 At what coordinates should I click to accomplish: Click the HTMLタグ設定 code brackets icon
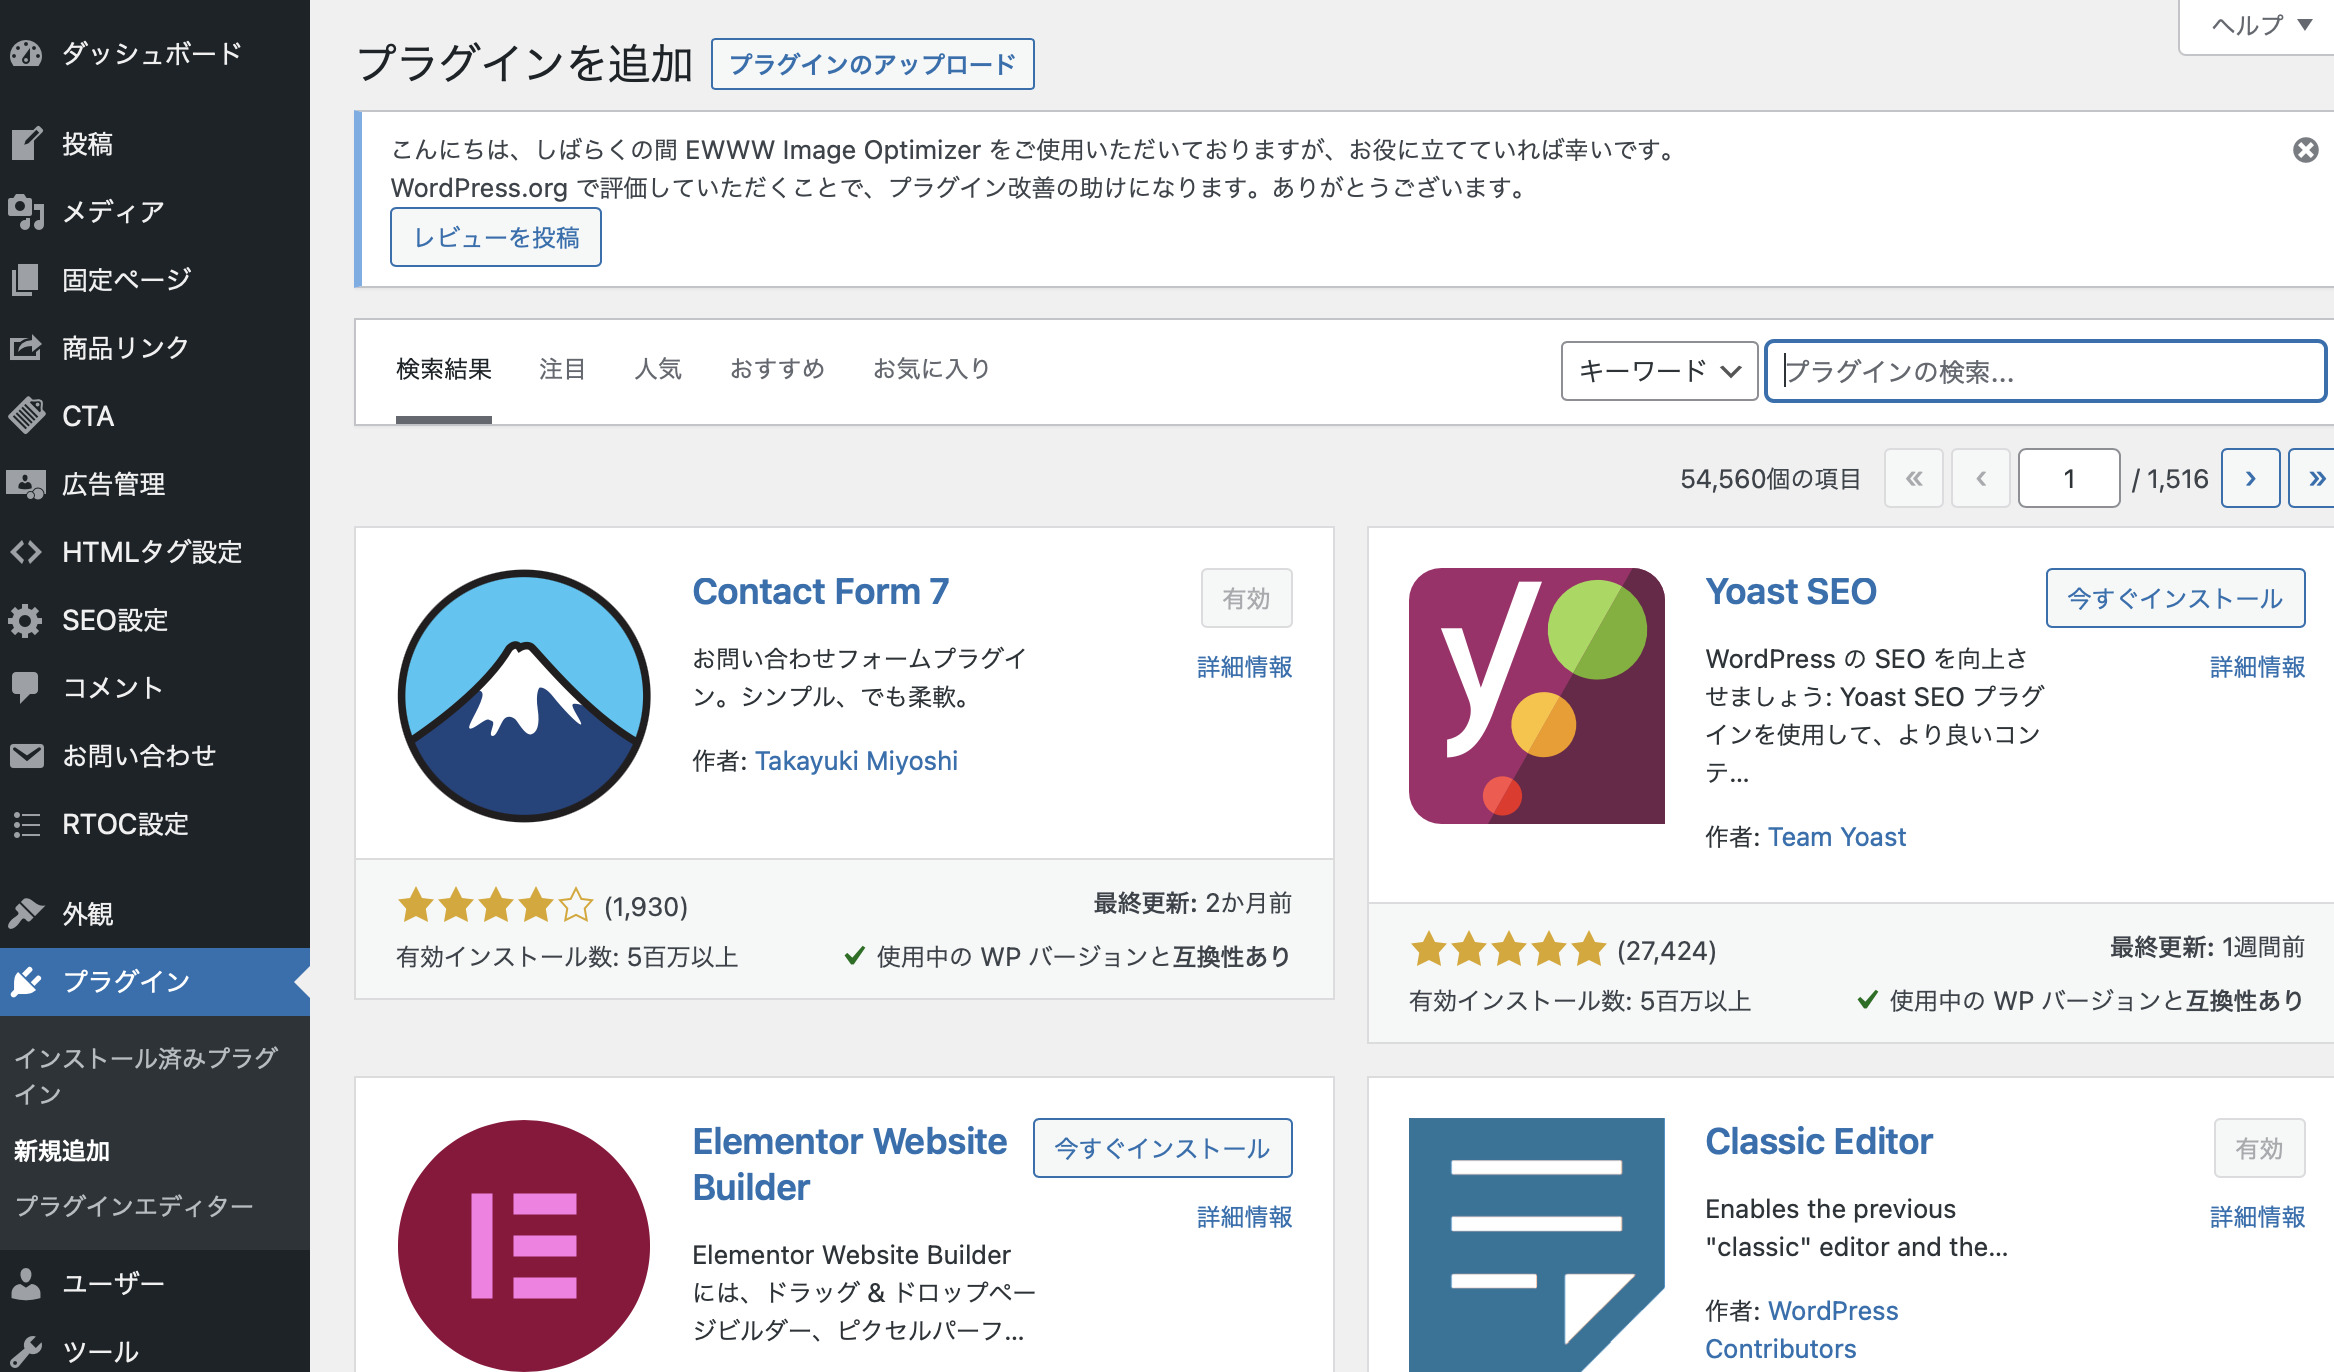(x=26, y=552)
